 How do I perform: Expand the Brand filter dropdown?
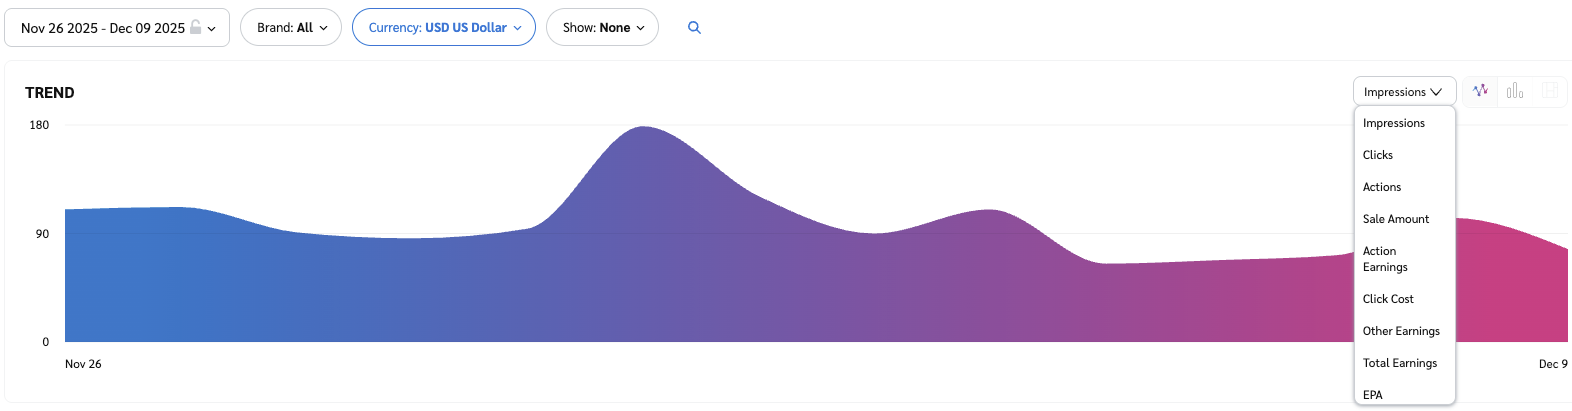tap(291, 28)
